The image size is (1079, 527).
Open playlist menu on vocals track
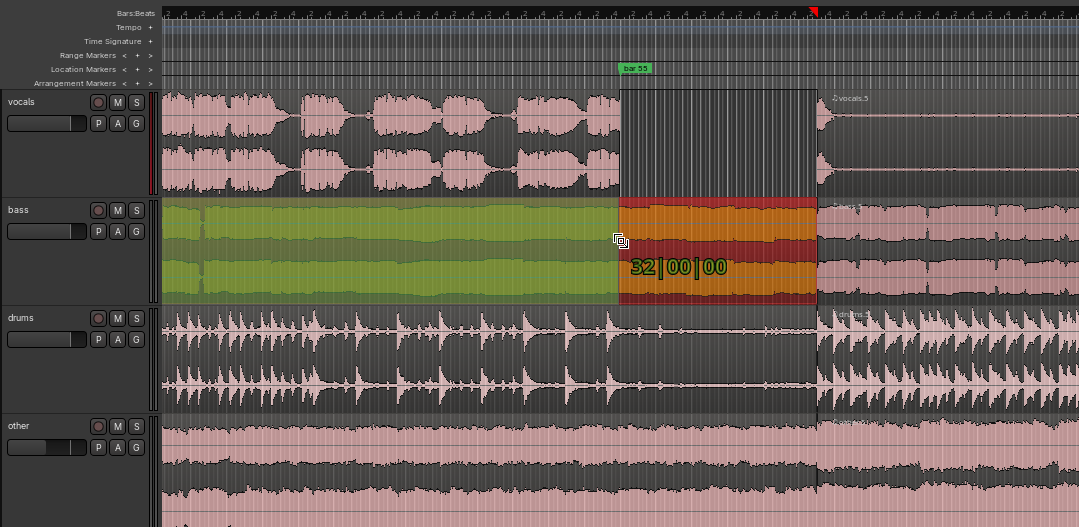98,124
